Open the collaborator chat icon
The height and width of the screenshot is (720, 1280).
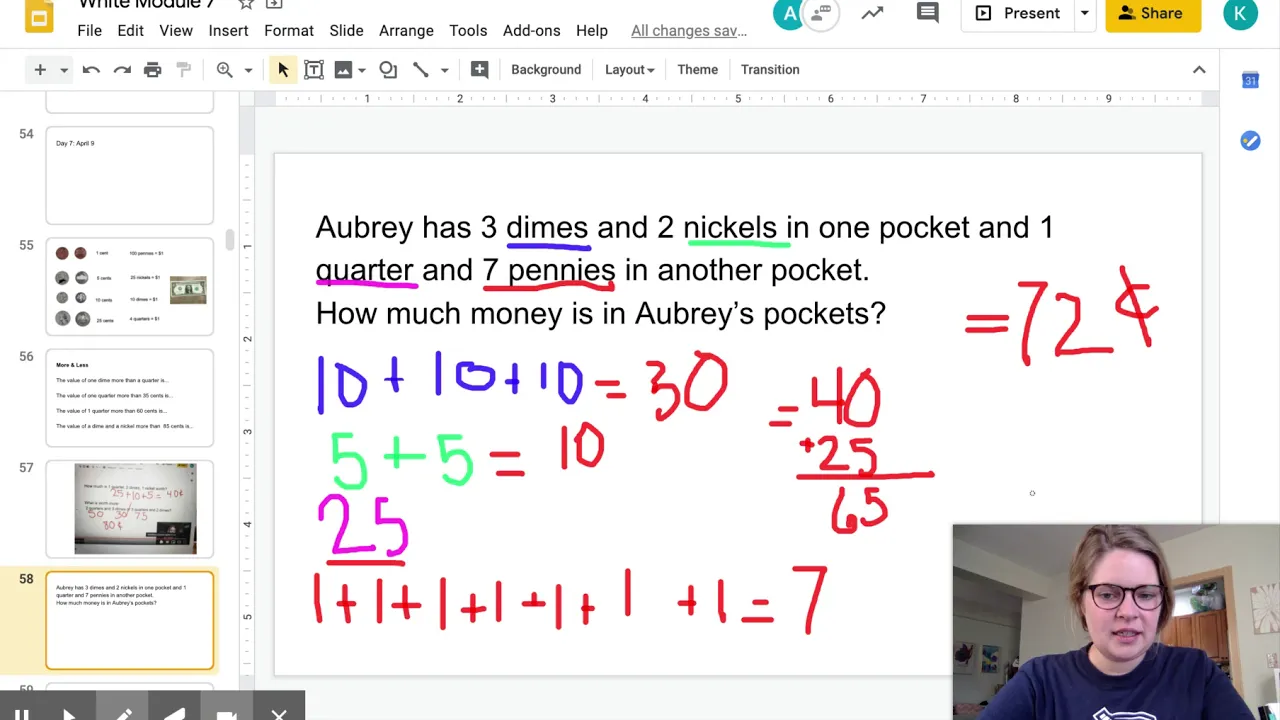click(821, 14)
